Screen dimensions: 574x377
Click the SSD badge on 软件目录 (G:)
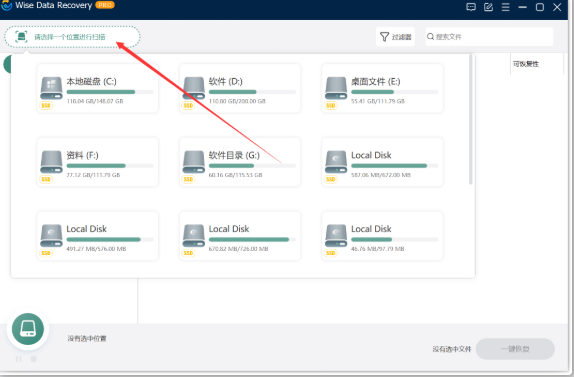pyautogui.click(x=188, y=179)
